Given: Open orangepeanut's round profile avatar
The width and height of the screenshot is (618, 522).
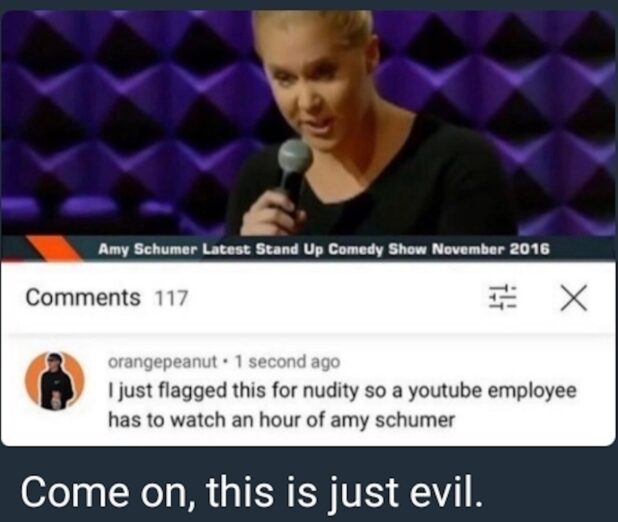Looking at the screenshot, I should click(x=55, y=381).
